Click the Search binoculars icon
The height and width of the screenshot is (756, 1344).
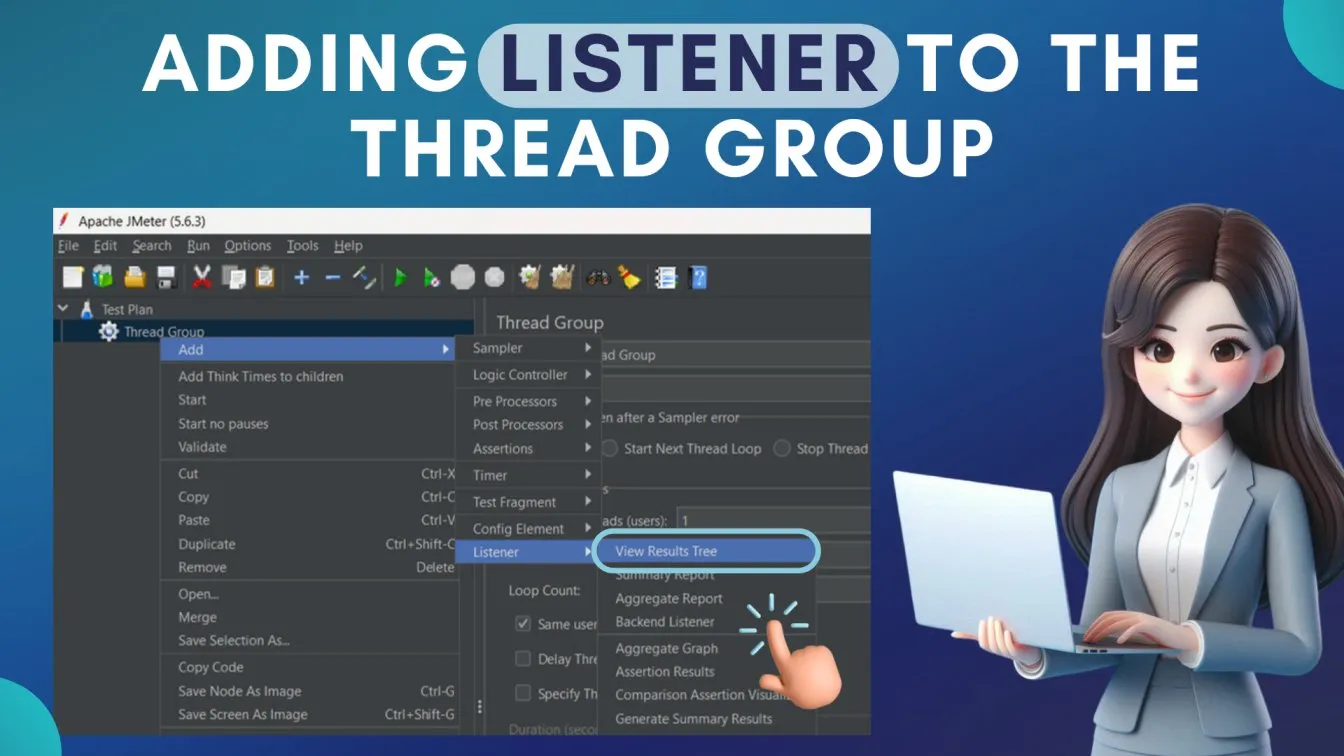click(x=598, y=277)
